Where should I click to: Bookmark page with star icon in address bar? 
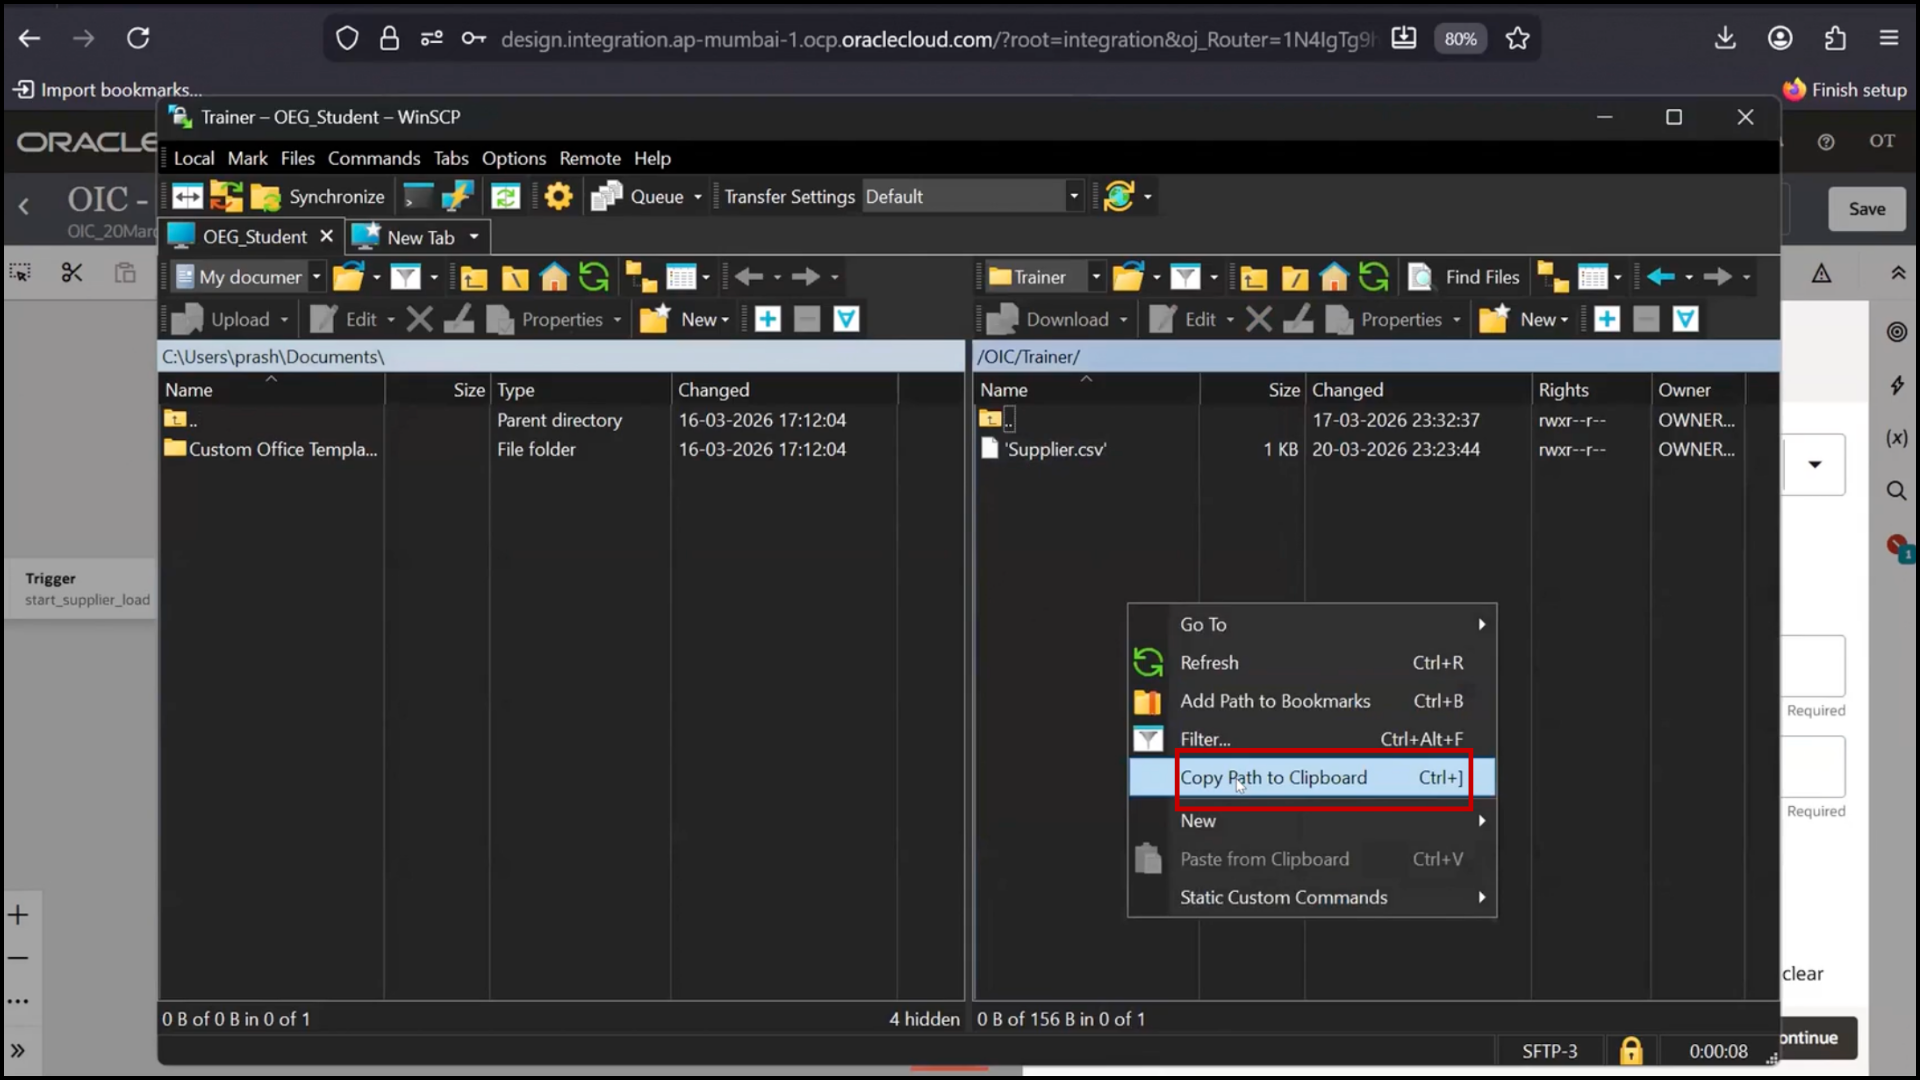coord(1518,38)
